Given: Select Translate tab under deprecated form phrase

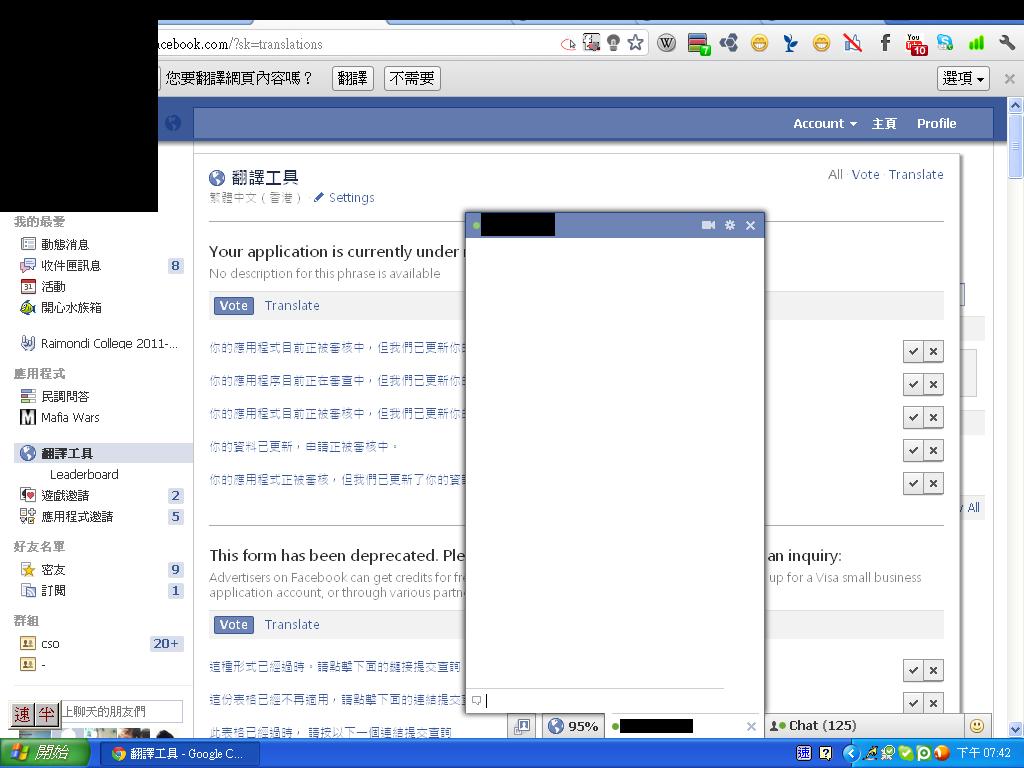Looking at the screenshot, I should tap(292, 624).
